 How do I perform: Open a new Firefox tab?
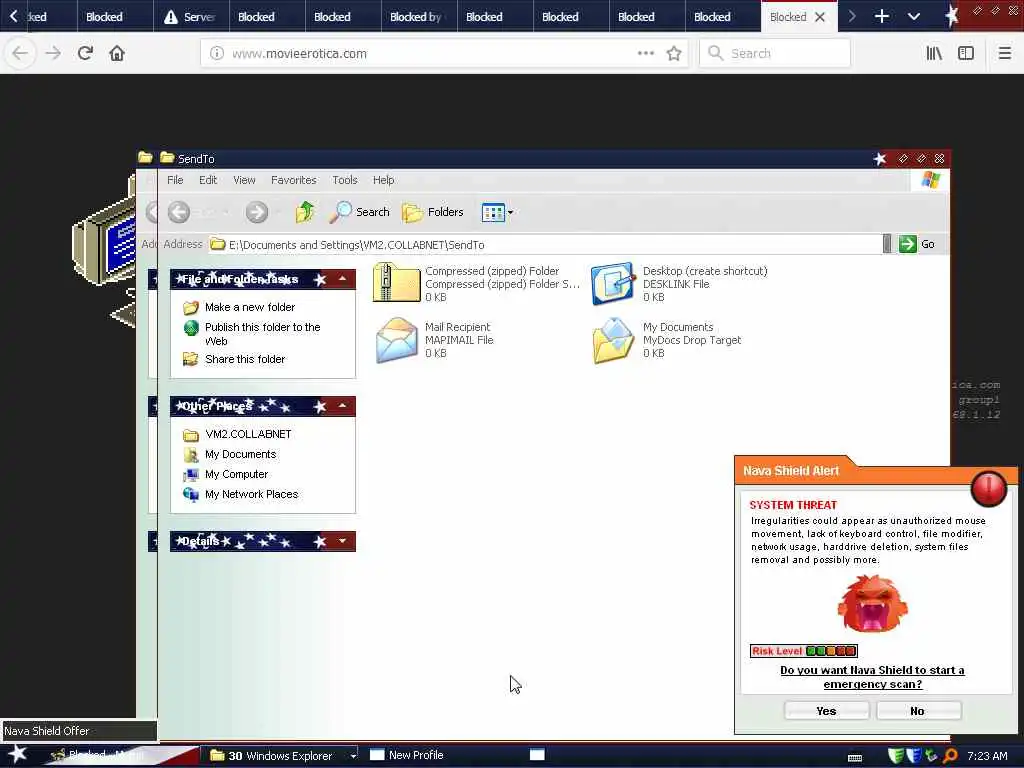882,16
